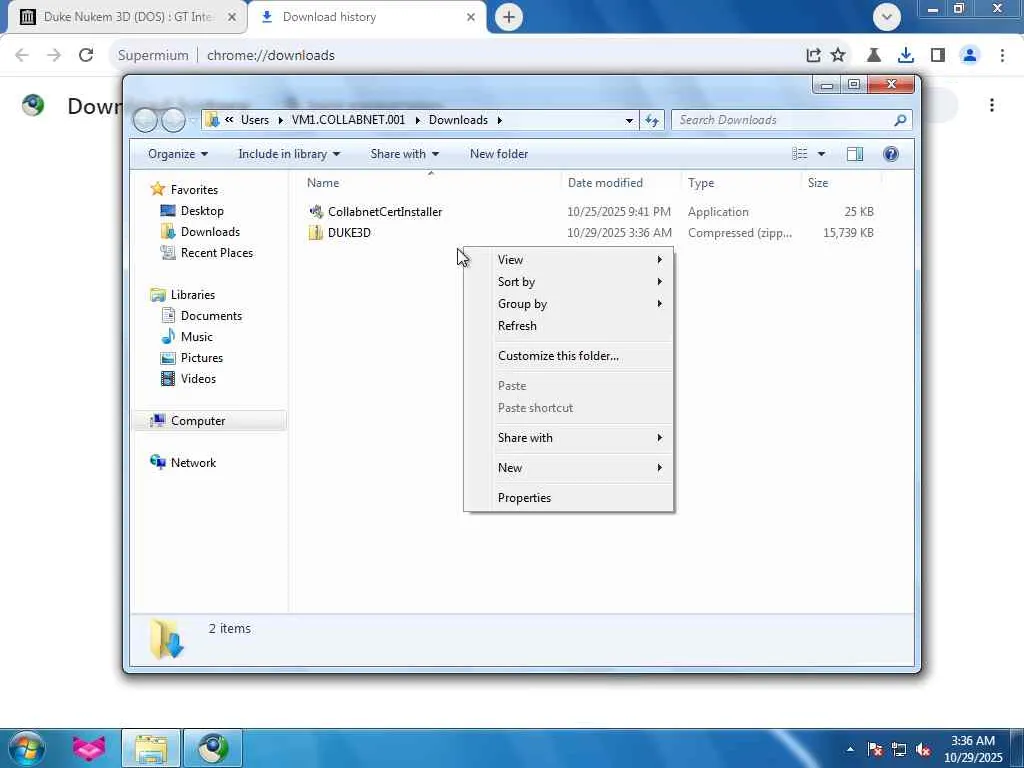The image size is (1024, 768).
Task: Click the Explorer back arrow button
Action: 145,120
